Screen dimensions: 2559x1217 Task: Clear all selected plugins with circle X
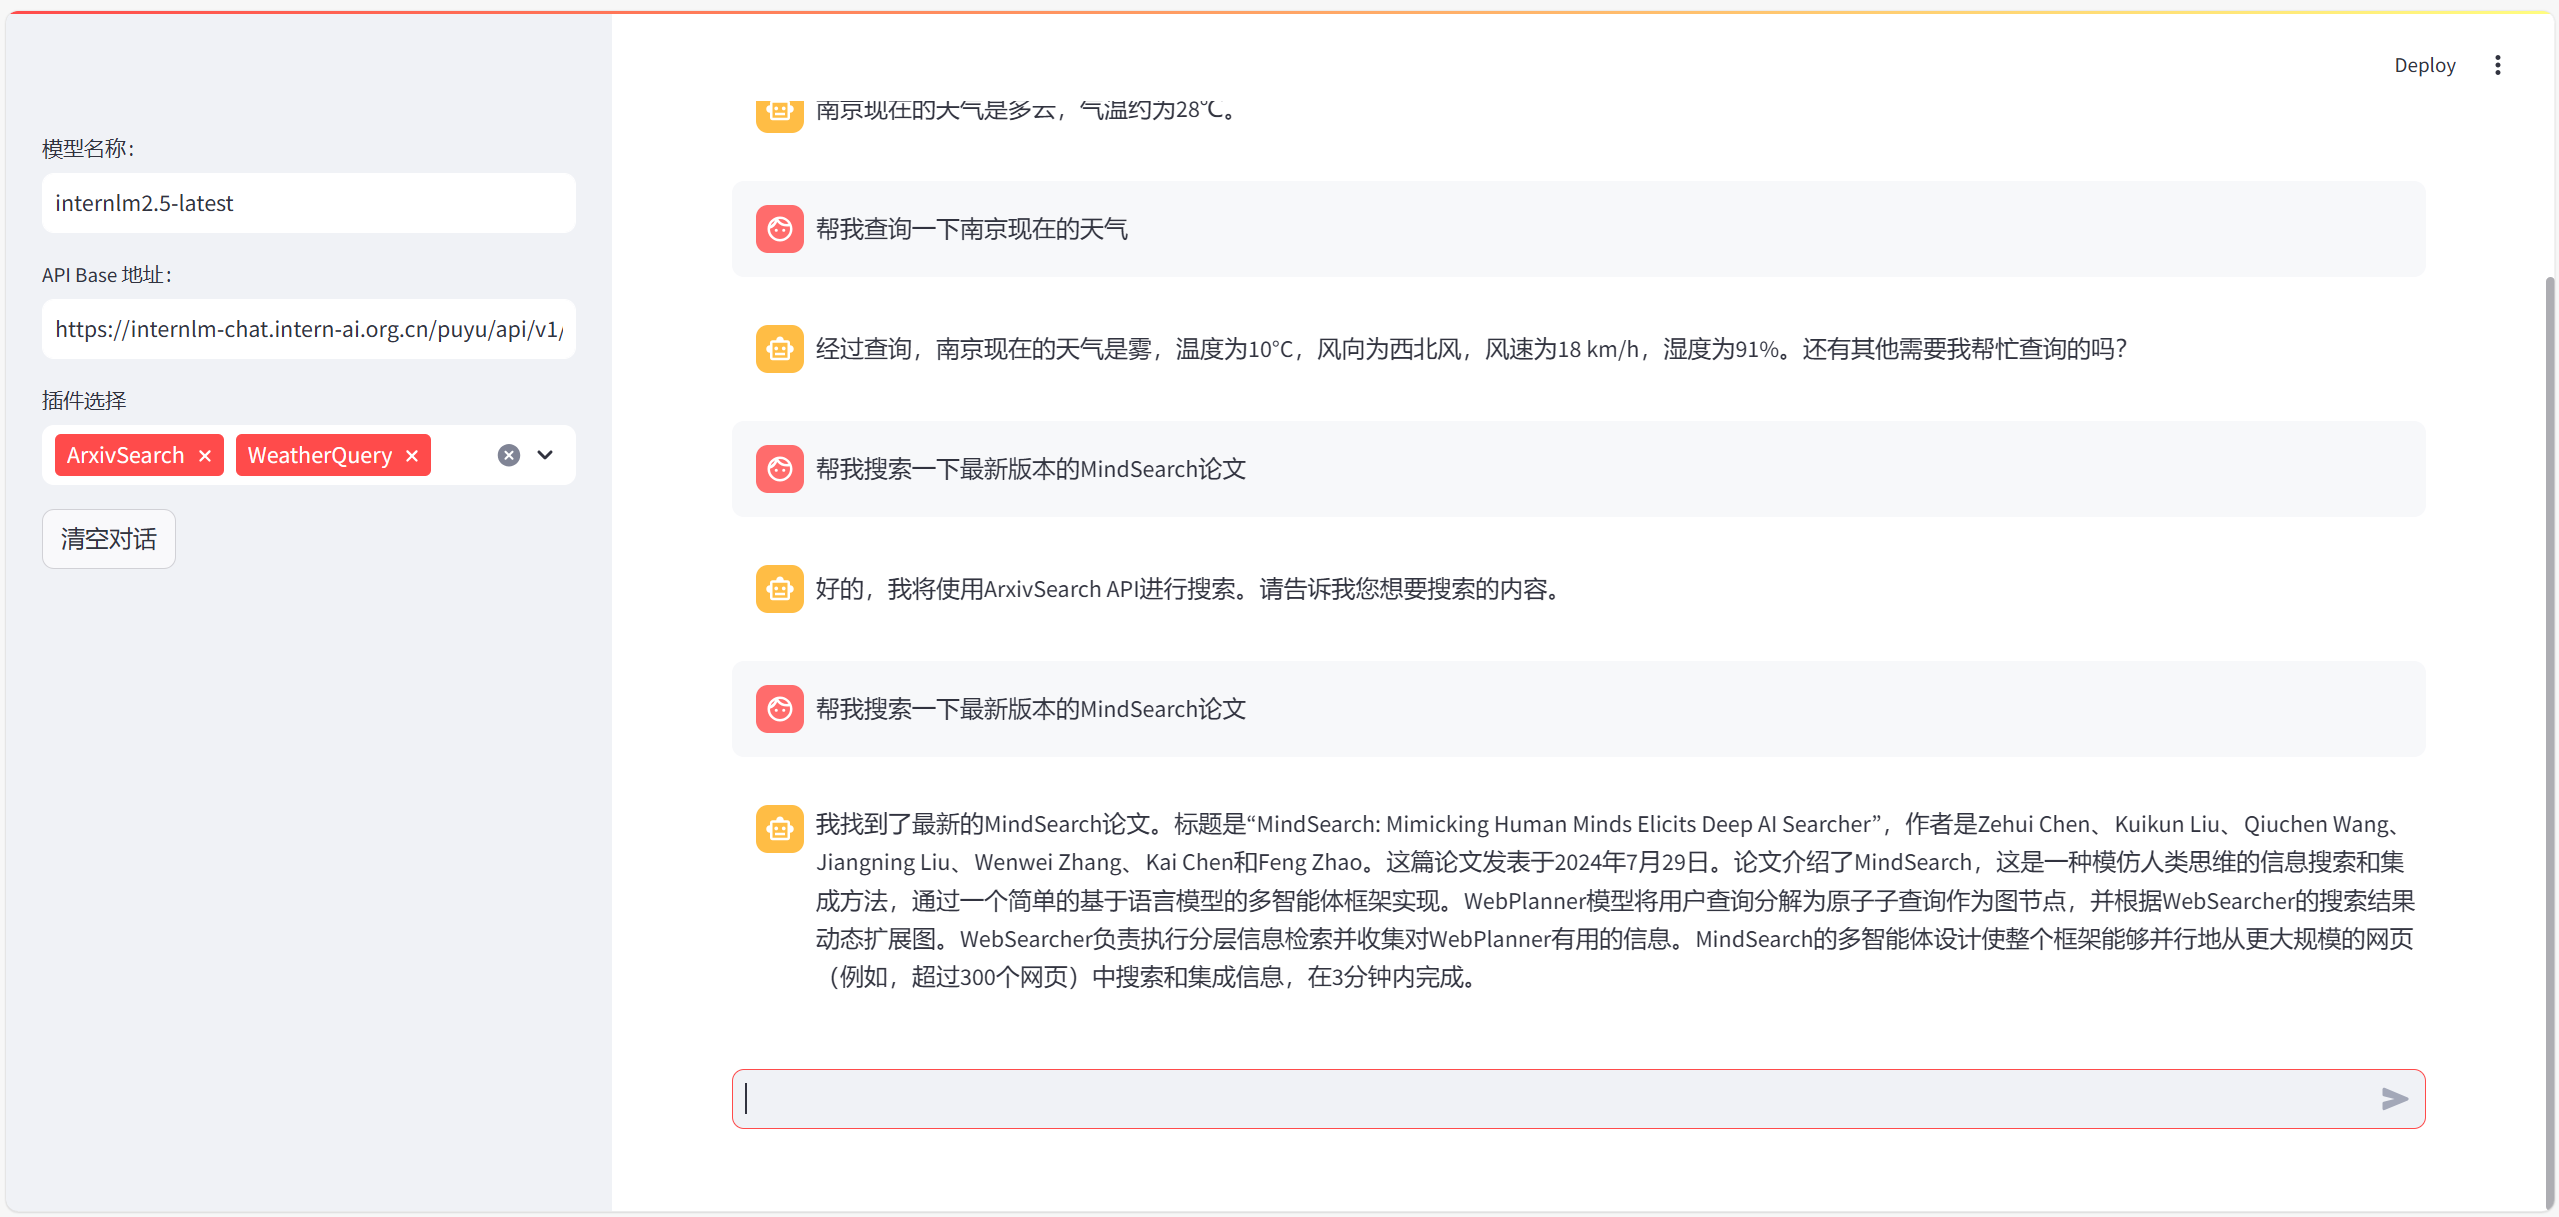509,456
